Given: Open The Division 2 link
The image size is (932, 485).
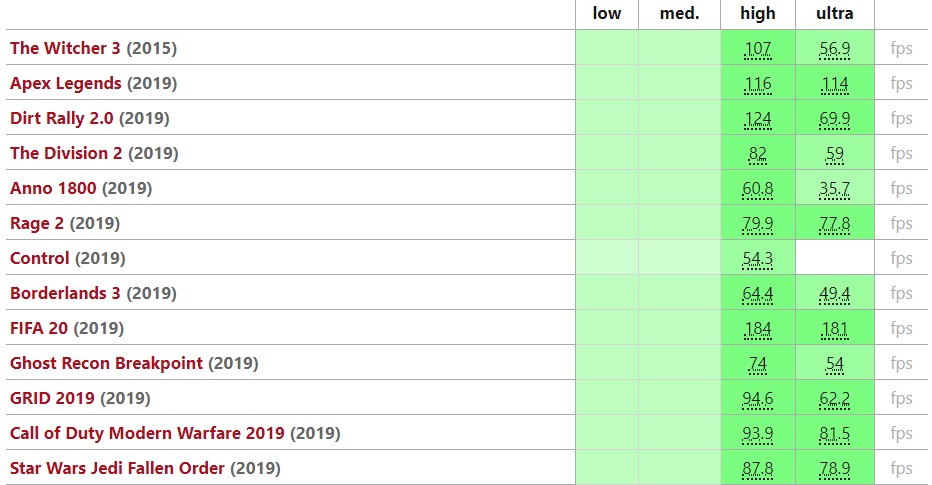Looking at the screenshot, I should (66, 153).
